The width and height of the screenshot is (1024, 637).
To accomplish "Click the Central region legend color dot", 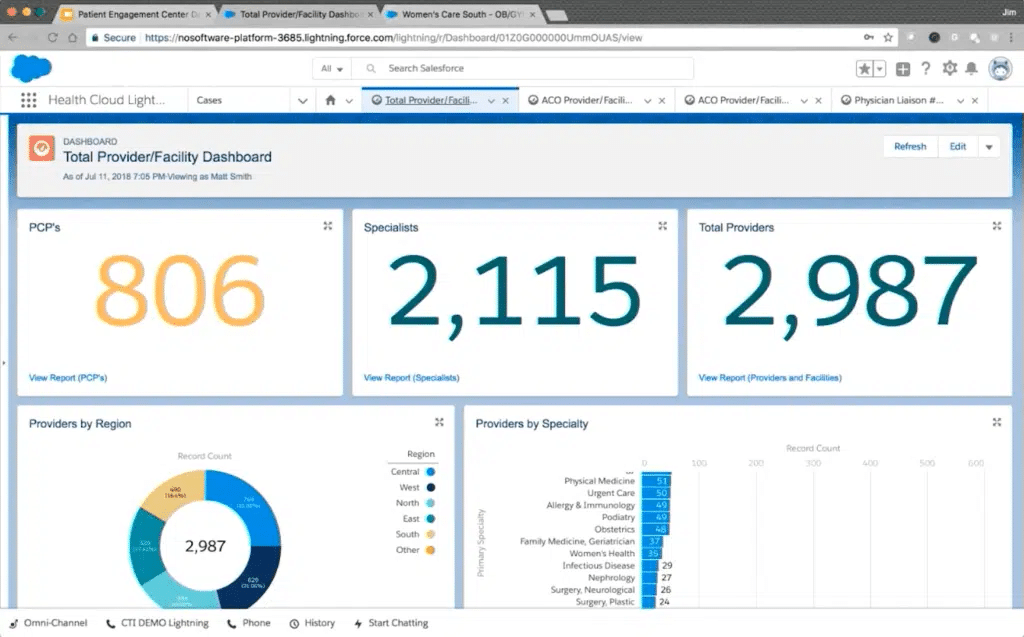I will click(430, 472).
